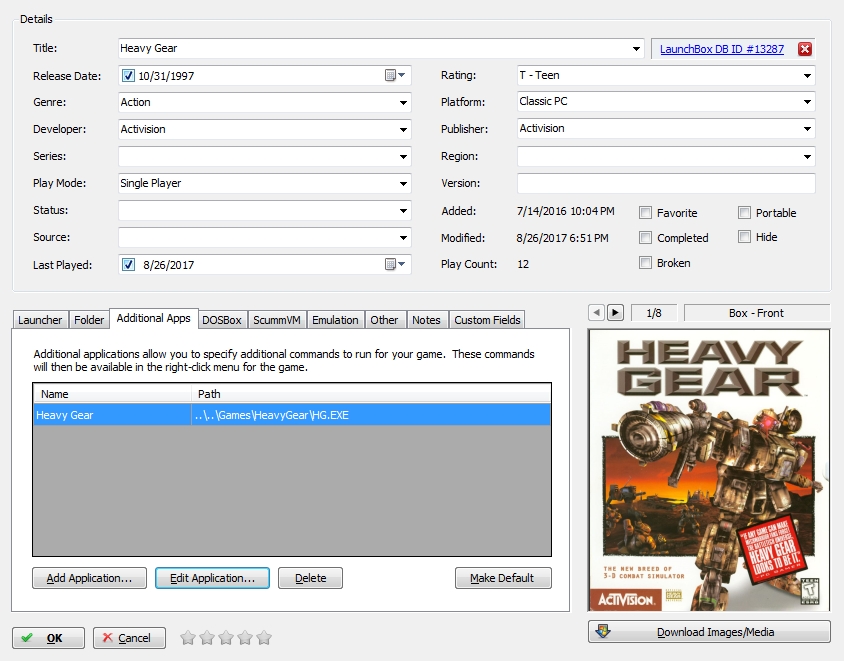
Task: Open the Publisher dropdown
Action: click(x=807, y=129)
